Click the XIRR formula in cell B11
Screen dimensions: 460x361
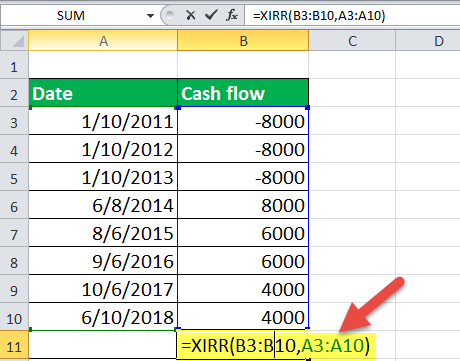pyautogui.click(x=276, y=346)
